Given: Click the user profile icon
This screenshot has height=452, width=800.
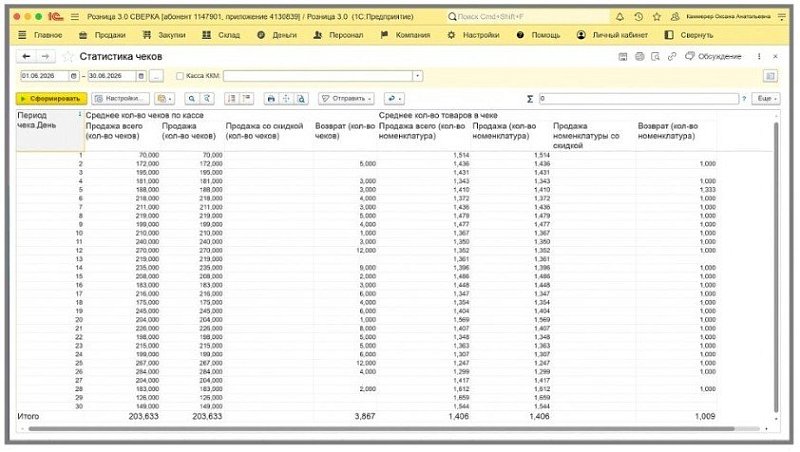Looking at the screenshot, I should tap(675, 17).
